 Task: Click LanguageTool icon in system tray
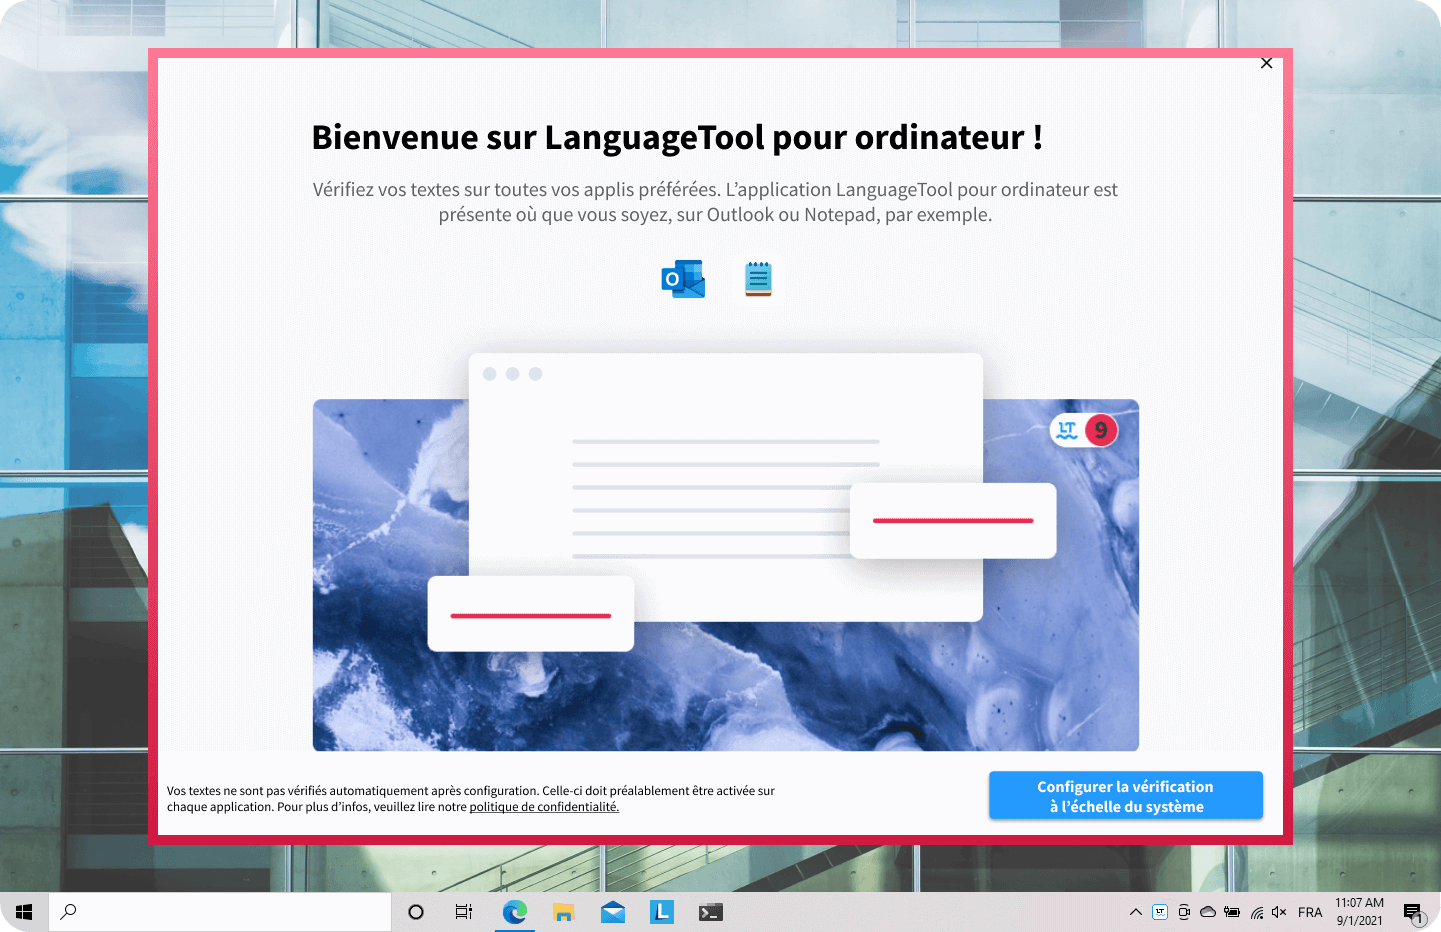(x=1160, y=912)
